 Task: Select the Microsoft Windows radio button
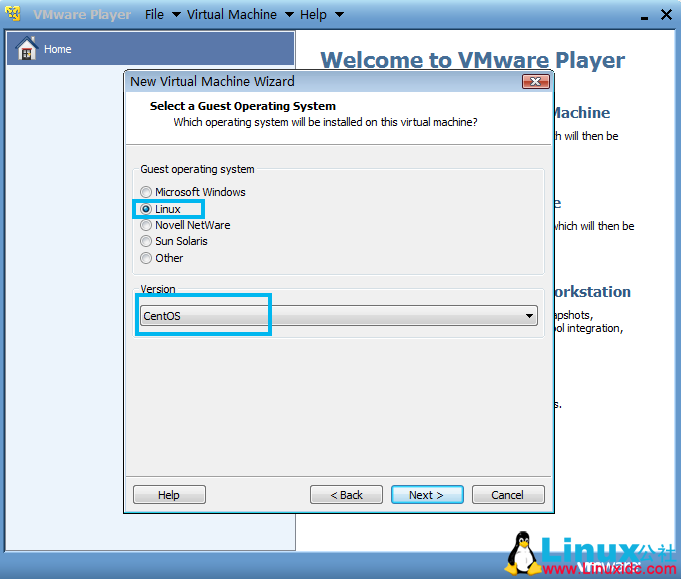pos(146,192)
